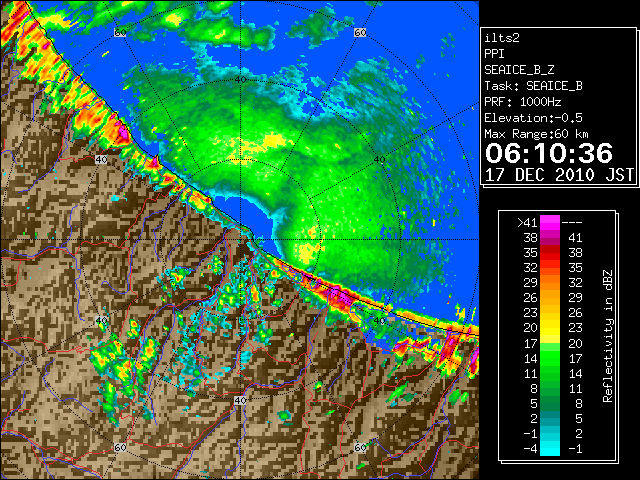Click the bright magenta echo on the northwest coast
Image resolution: width=640 pixels, height=480 pixels.
click(x=123, y=132)
